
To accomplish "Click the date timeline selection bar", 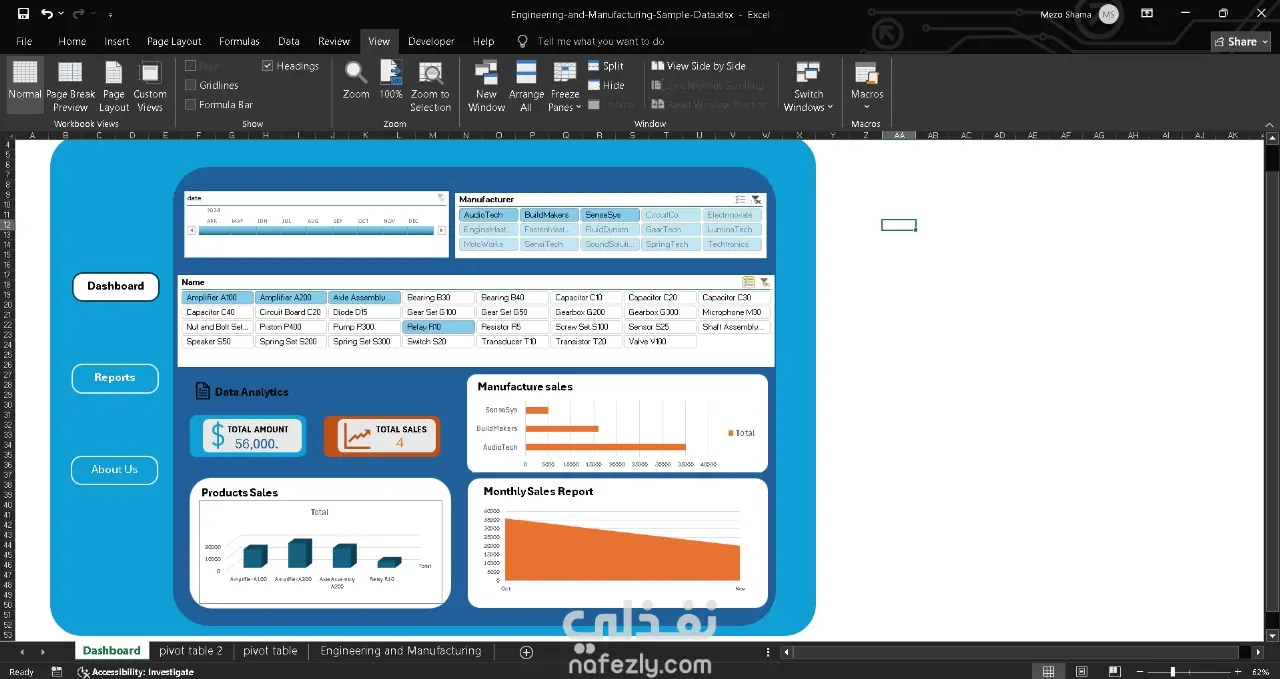I will point(317,230).
